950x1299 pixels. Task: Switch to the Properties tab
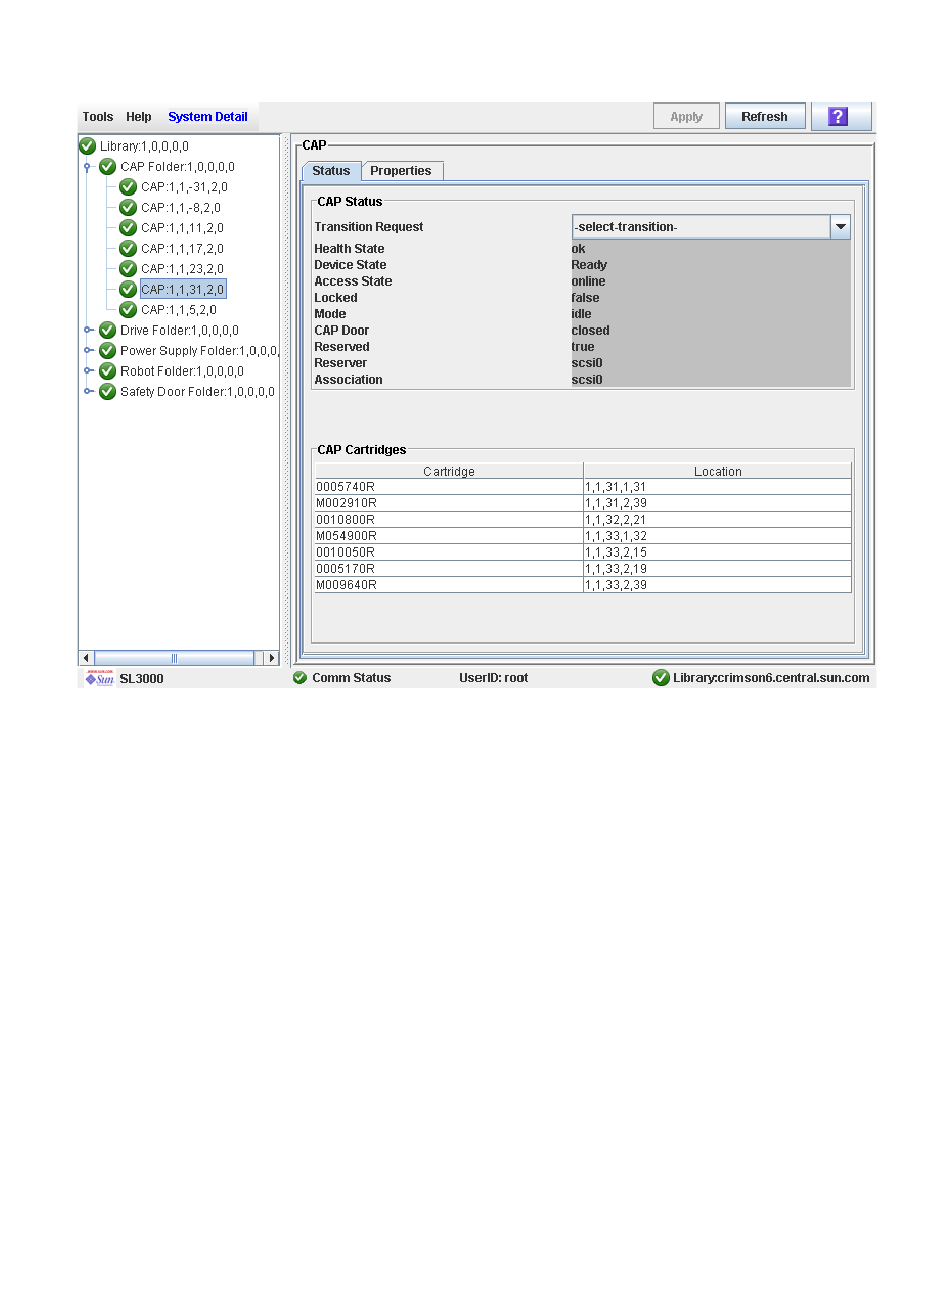click(401, 171)
